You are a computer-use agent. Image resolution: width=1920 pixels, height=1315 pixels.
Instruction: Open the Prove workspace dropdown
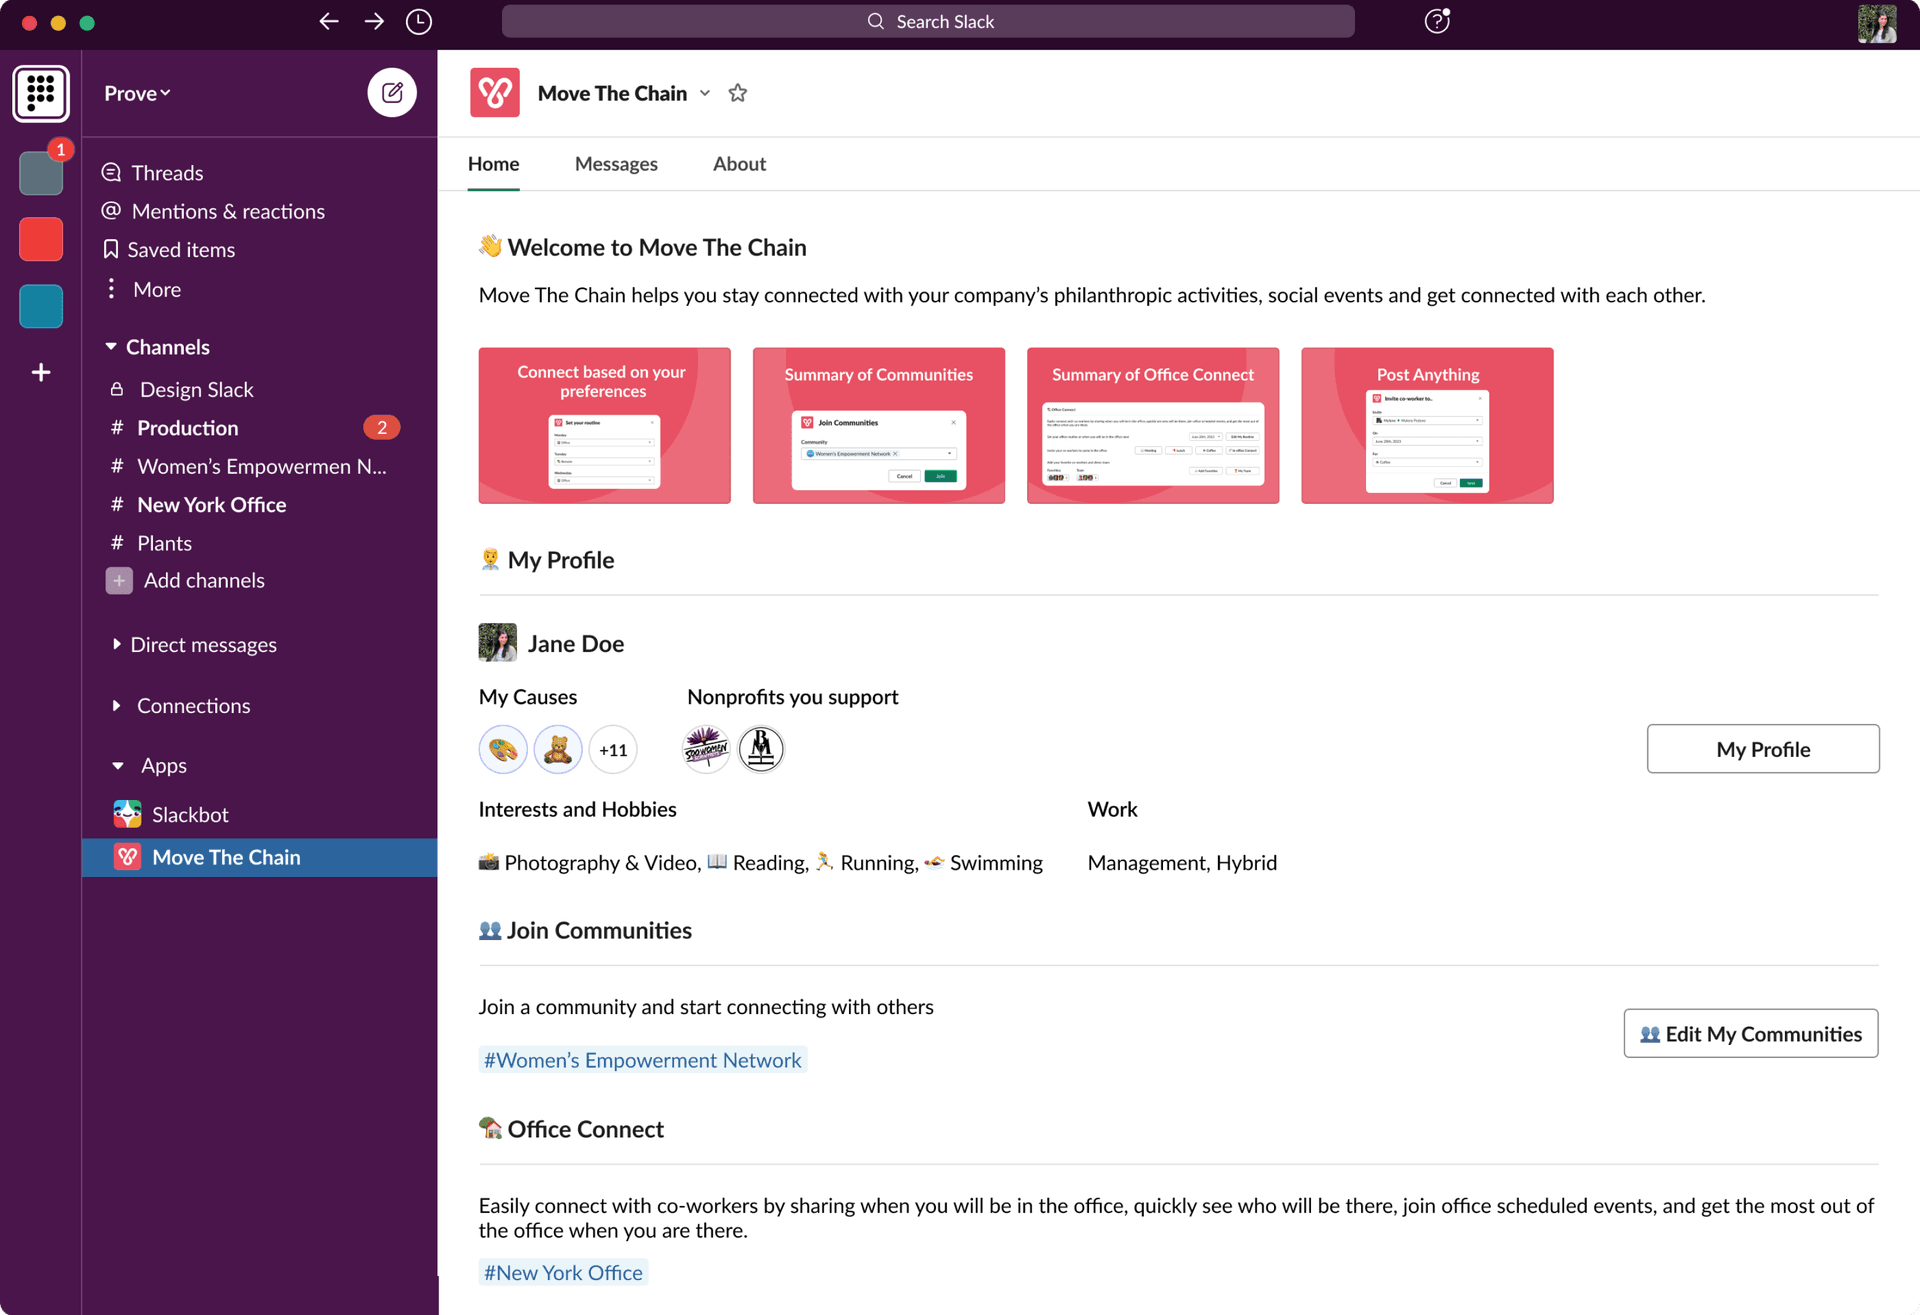[137, 93]
